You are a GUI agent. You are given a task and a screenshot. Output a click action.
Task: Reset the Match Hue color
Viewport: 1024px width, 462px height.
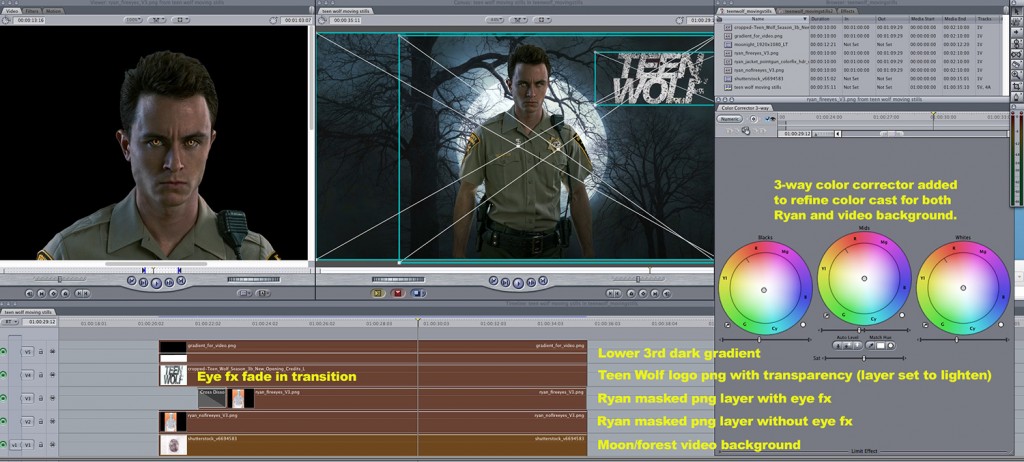pyautogui.click(x=890, y=346)
